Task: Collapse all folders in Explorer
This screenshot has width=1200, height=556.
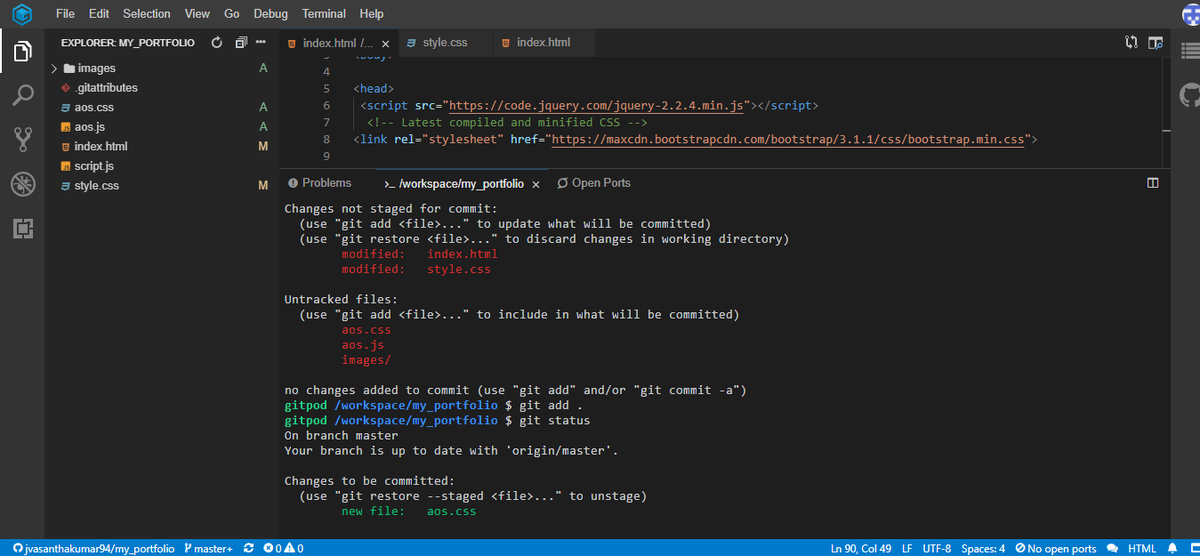Action: click(240, 43)
